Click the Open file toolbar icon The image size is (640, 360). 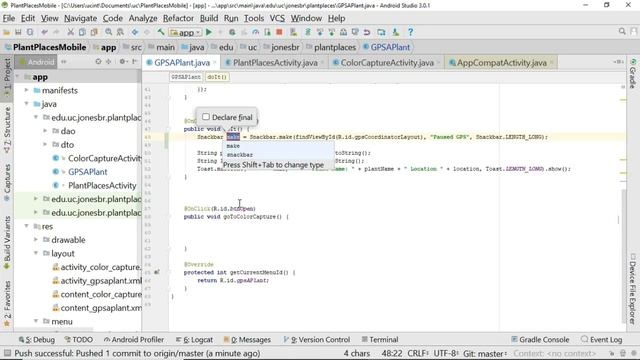7,32
